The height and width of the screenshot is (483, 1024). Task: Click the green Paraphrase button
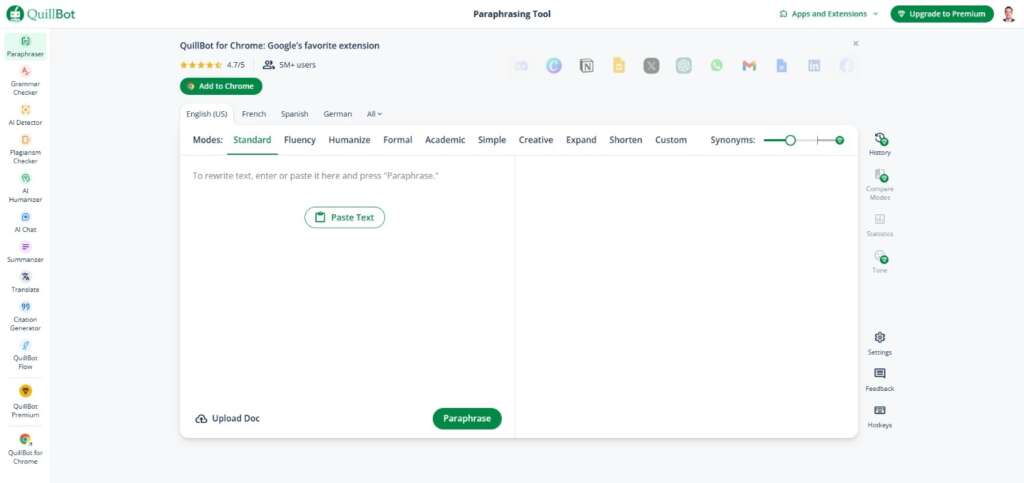point(467,418)
